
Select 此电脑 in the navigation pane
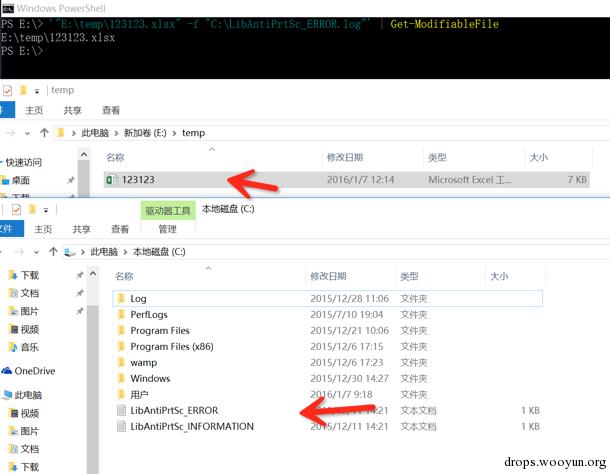coord(23,395)
